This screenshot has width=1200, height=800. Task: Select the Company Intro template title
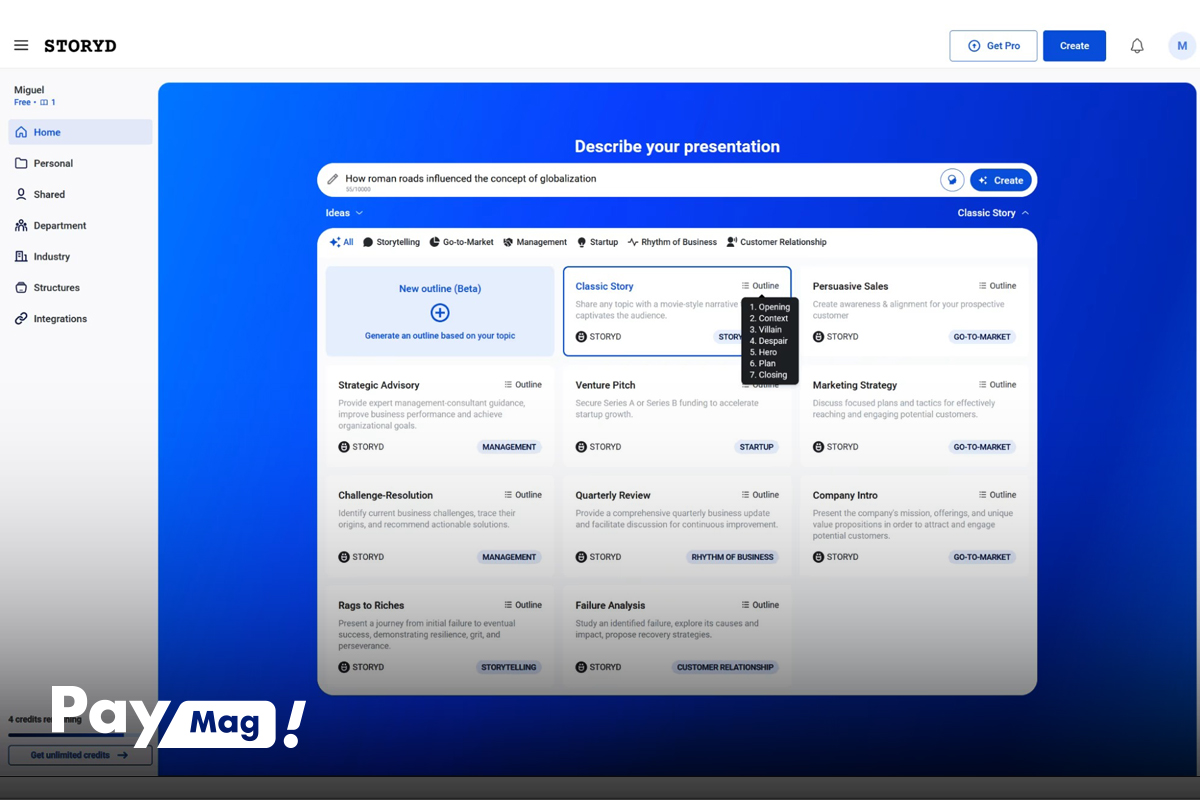click(845, 495)
